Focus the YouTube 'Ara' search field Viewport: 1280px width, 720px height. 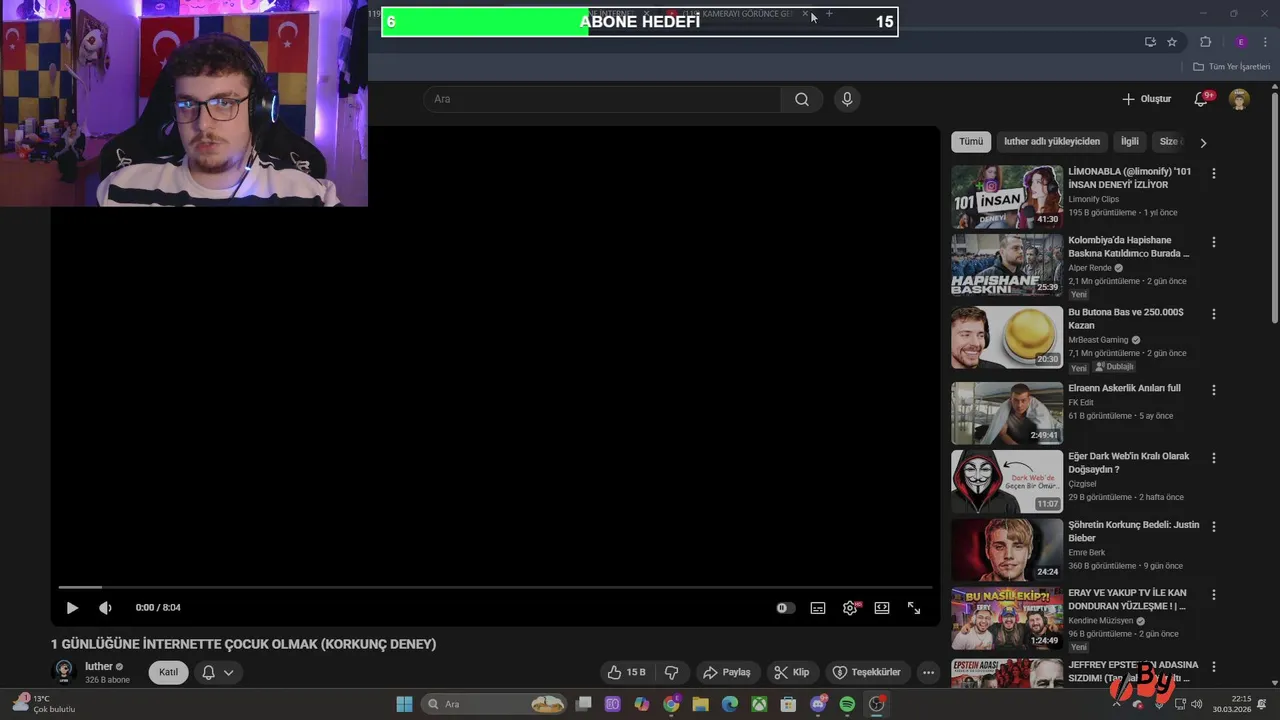click(x=602, y=99)
